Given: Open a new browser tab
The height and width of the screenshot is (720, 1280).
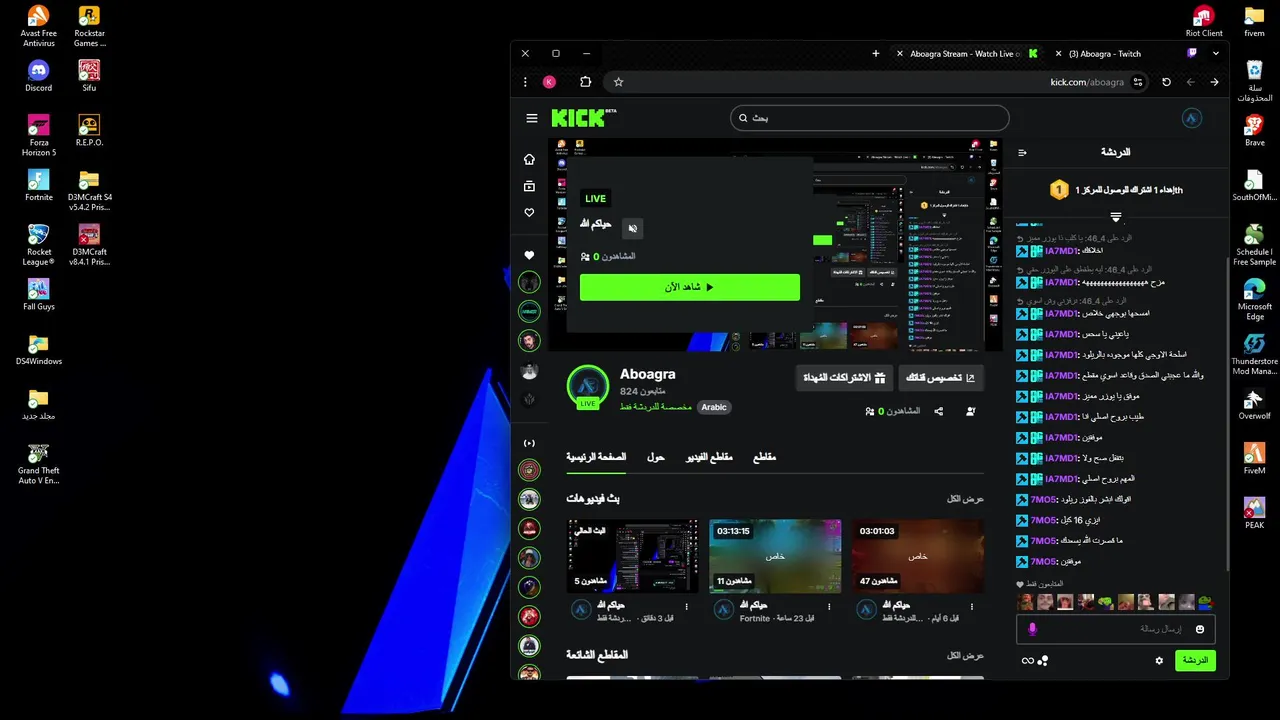Looking at the screenshot, I should click(x=876, y=54).
